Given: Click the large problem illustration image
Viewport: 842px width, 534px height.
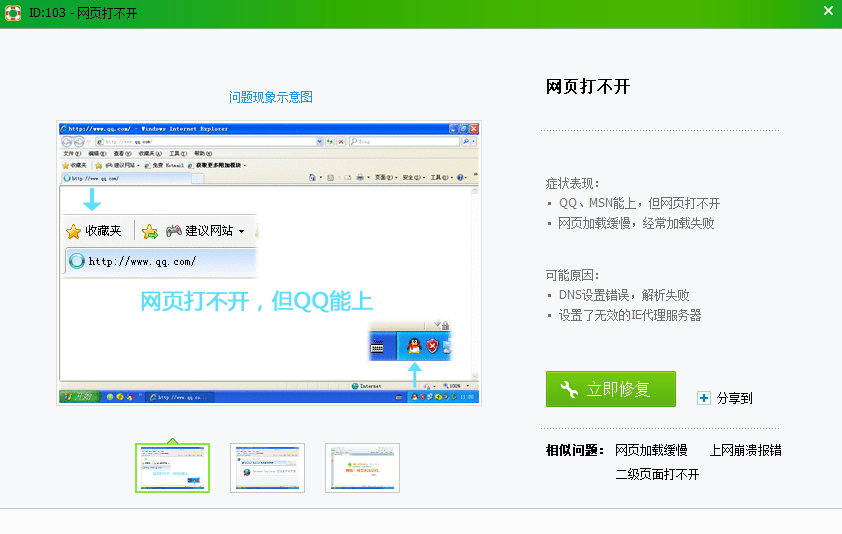Looking at the screenshot, I should pyautogui.click(x=268, y=263).
